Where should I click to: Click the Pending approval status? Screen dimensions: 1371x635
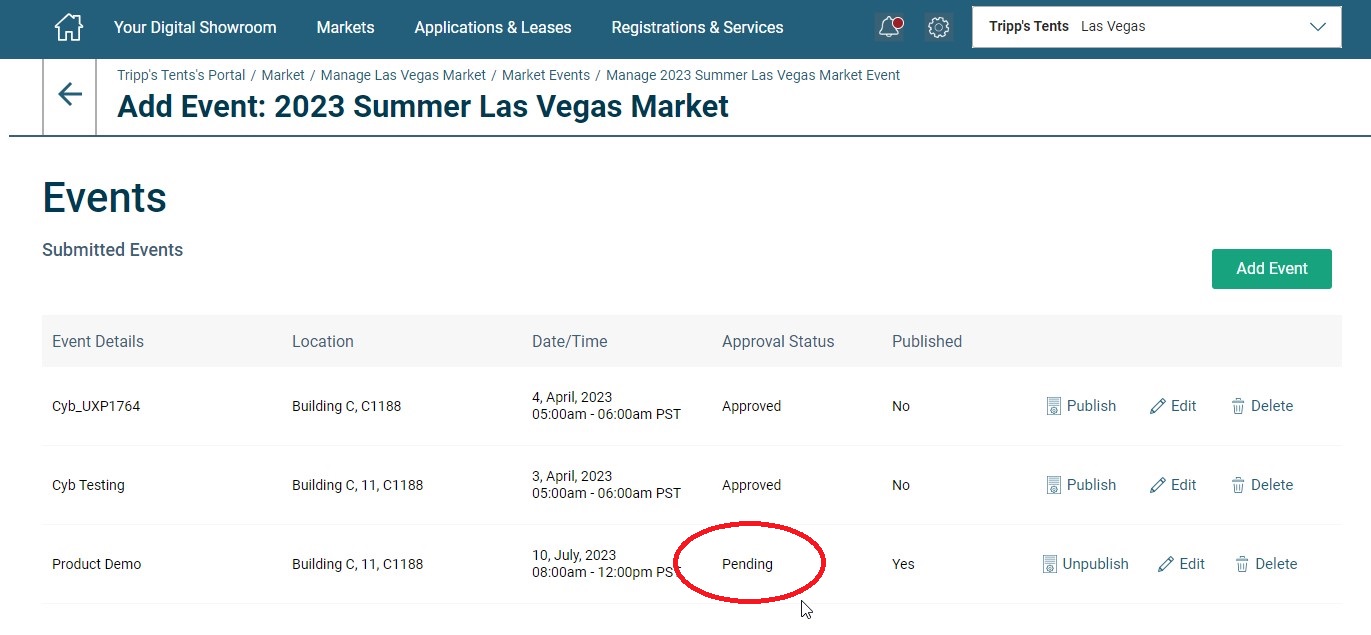747,564
